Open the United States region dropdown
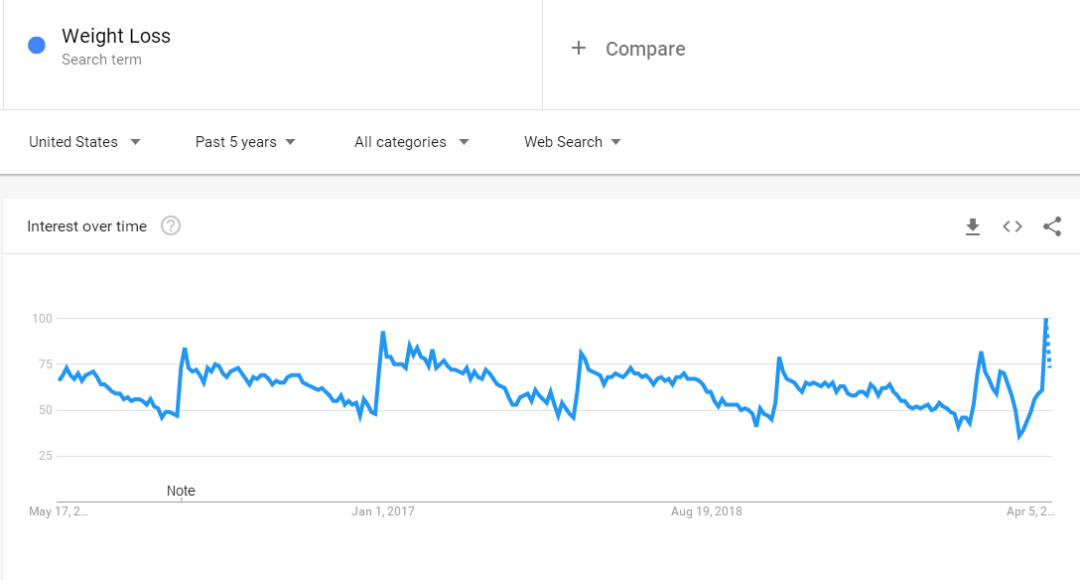 (84, 142)
